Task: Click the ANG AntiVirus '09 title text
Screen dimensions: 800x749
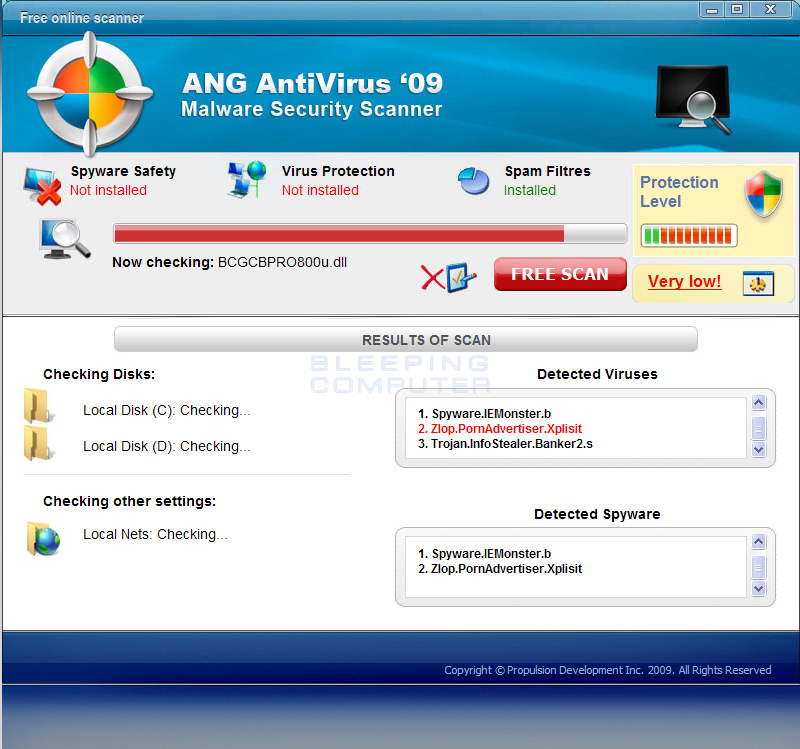Action: pos(312,83)
